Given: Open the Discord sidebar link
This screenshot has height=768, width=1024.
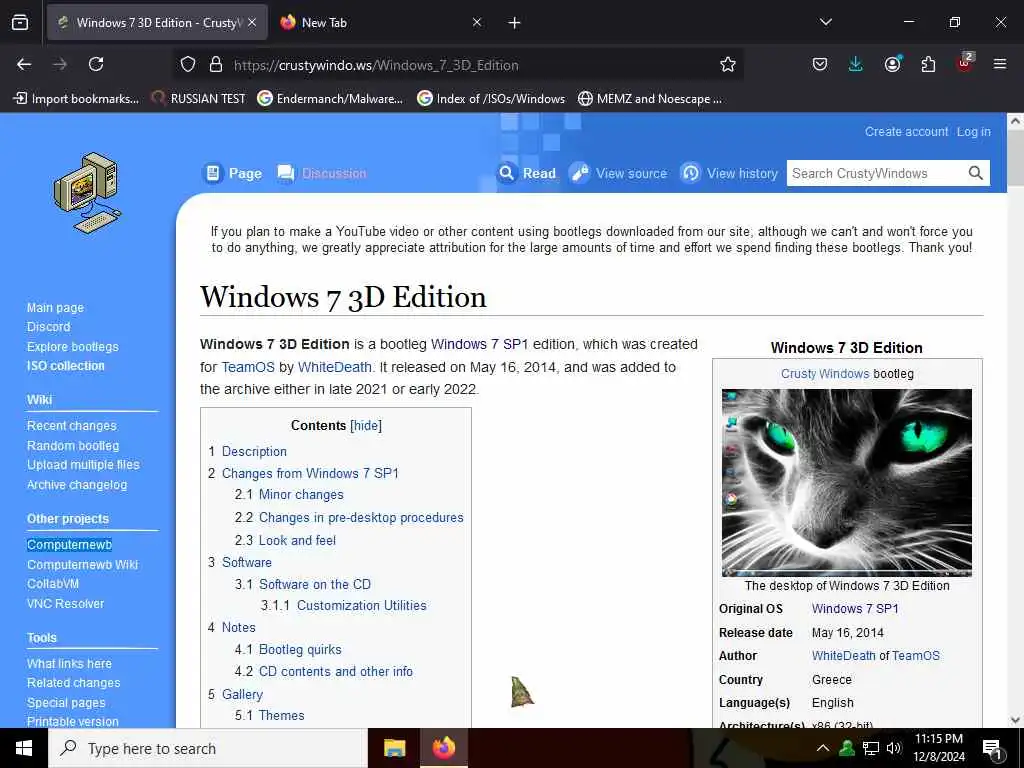Looking at the screenshot, I should tap(48, 327).
